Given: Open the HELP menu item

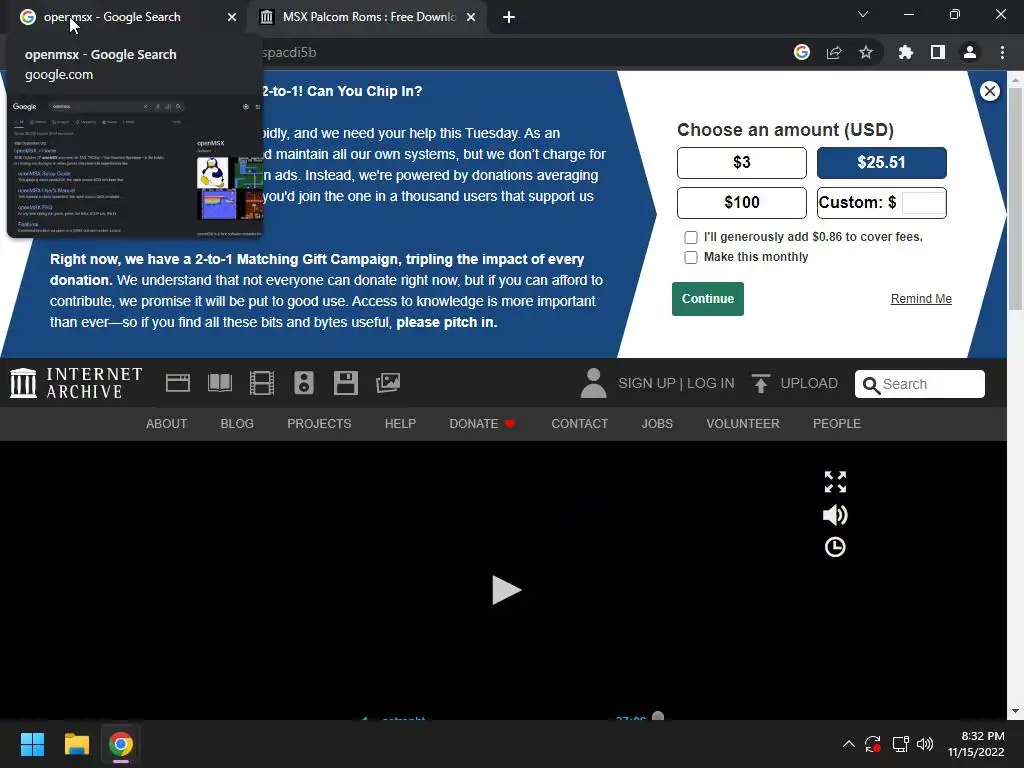Looking at the screenshot, I should point(400,424).
